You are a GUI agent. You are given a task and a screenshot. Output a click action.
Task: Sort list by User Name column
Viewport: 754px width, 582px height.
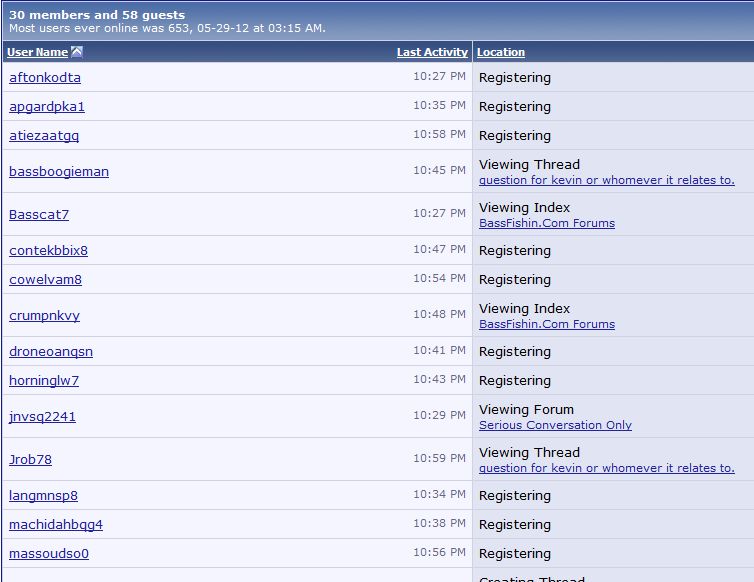(38, 52)
